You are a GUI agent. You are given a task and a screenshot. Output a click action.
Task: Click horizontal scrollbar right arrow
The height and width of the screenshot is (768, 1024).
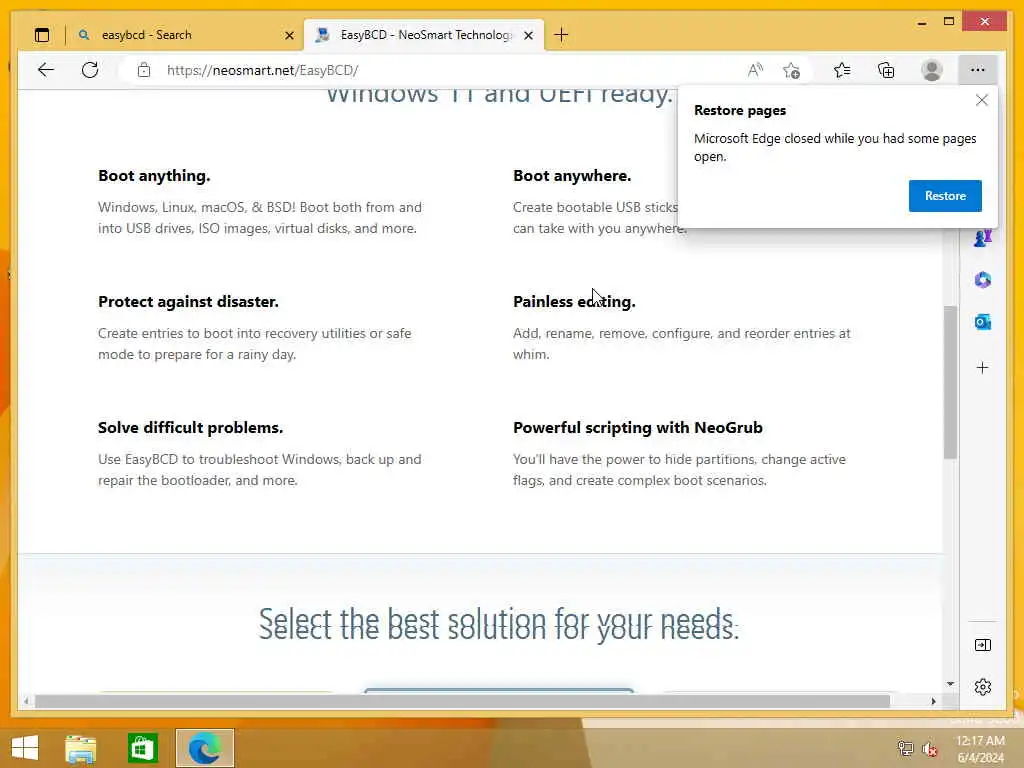tap(933, 701)
